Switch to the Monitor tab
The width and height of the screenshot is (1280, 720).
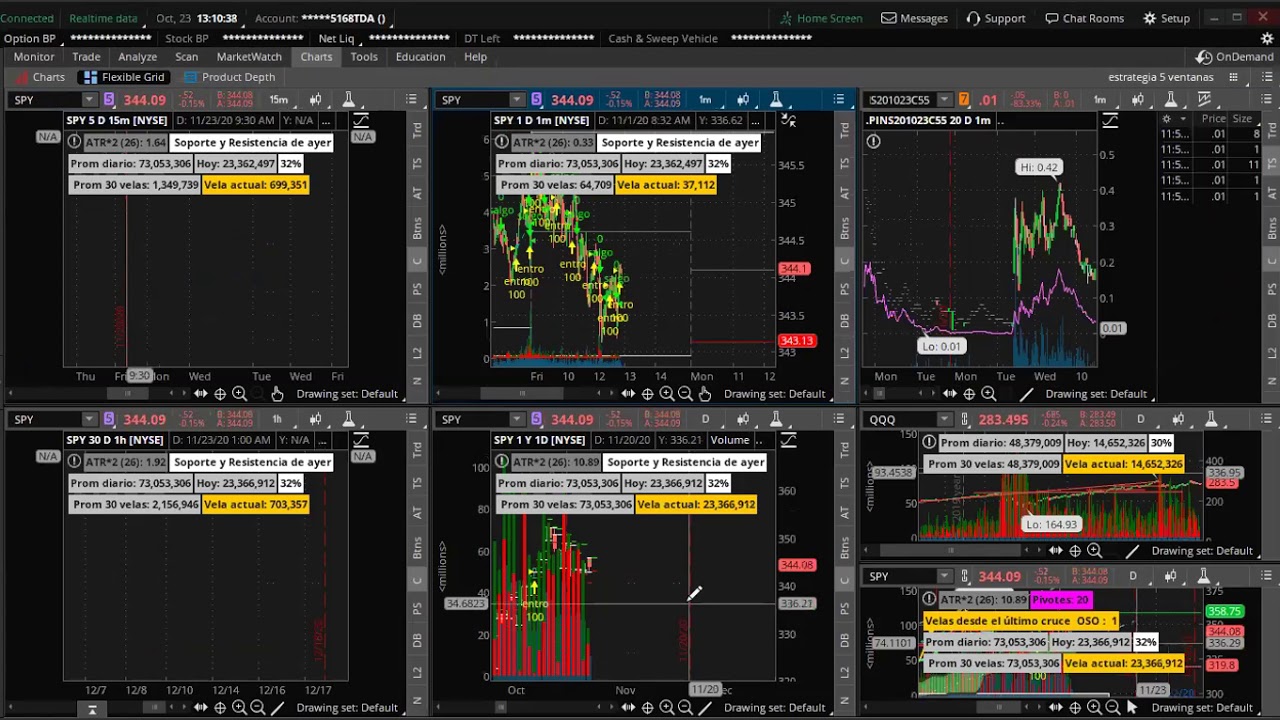(34, 57)
